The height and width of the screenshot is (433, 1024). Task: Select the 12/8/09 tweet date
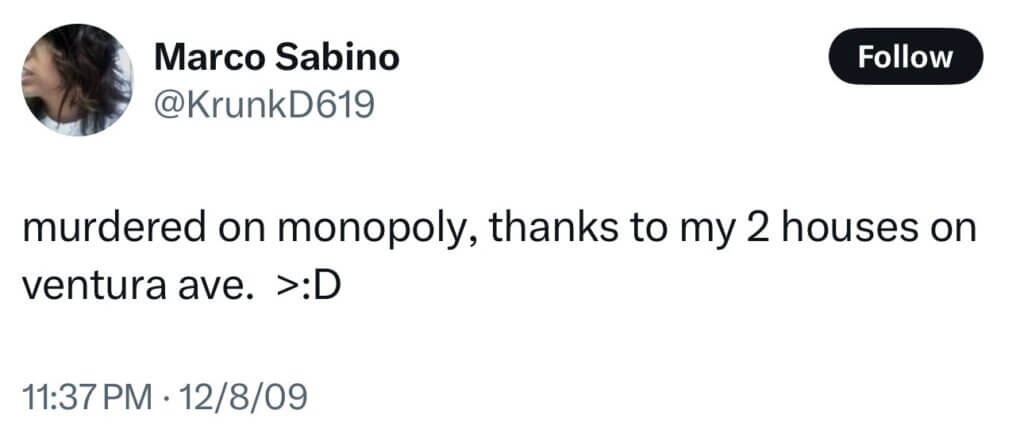click(x=241, y=398)
